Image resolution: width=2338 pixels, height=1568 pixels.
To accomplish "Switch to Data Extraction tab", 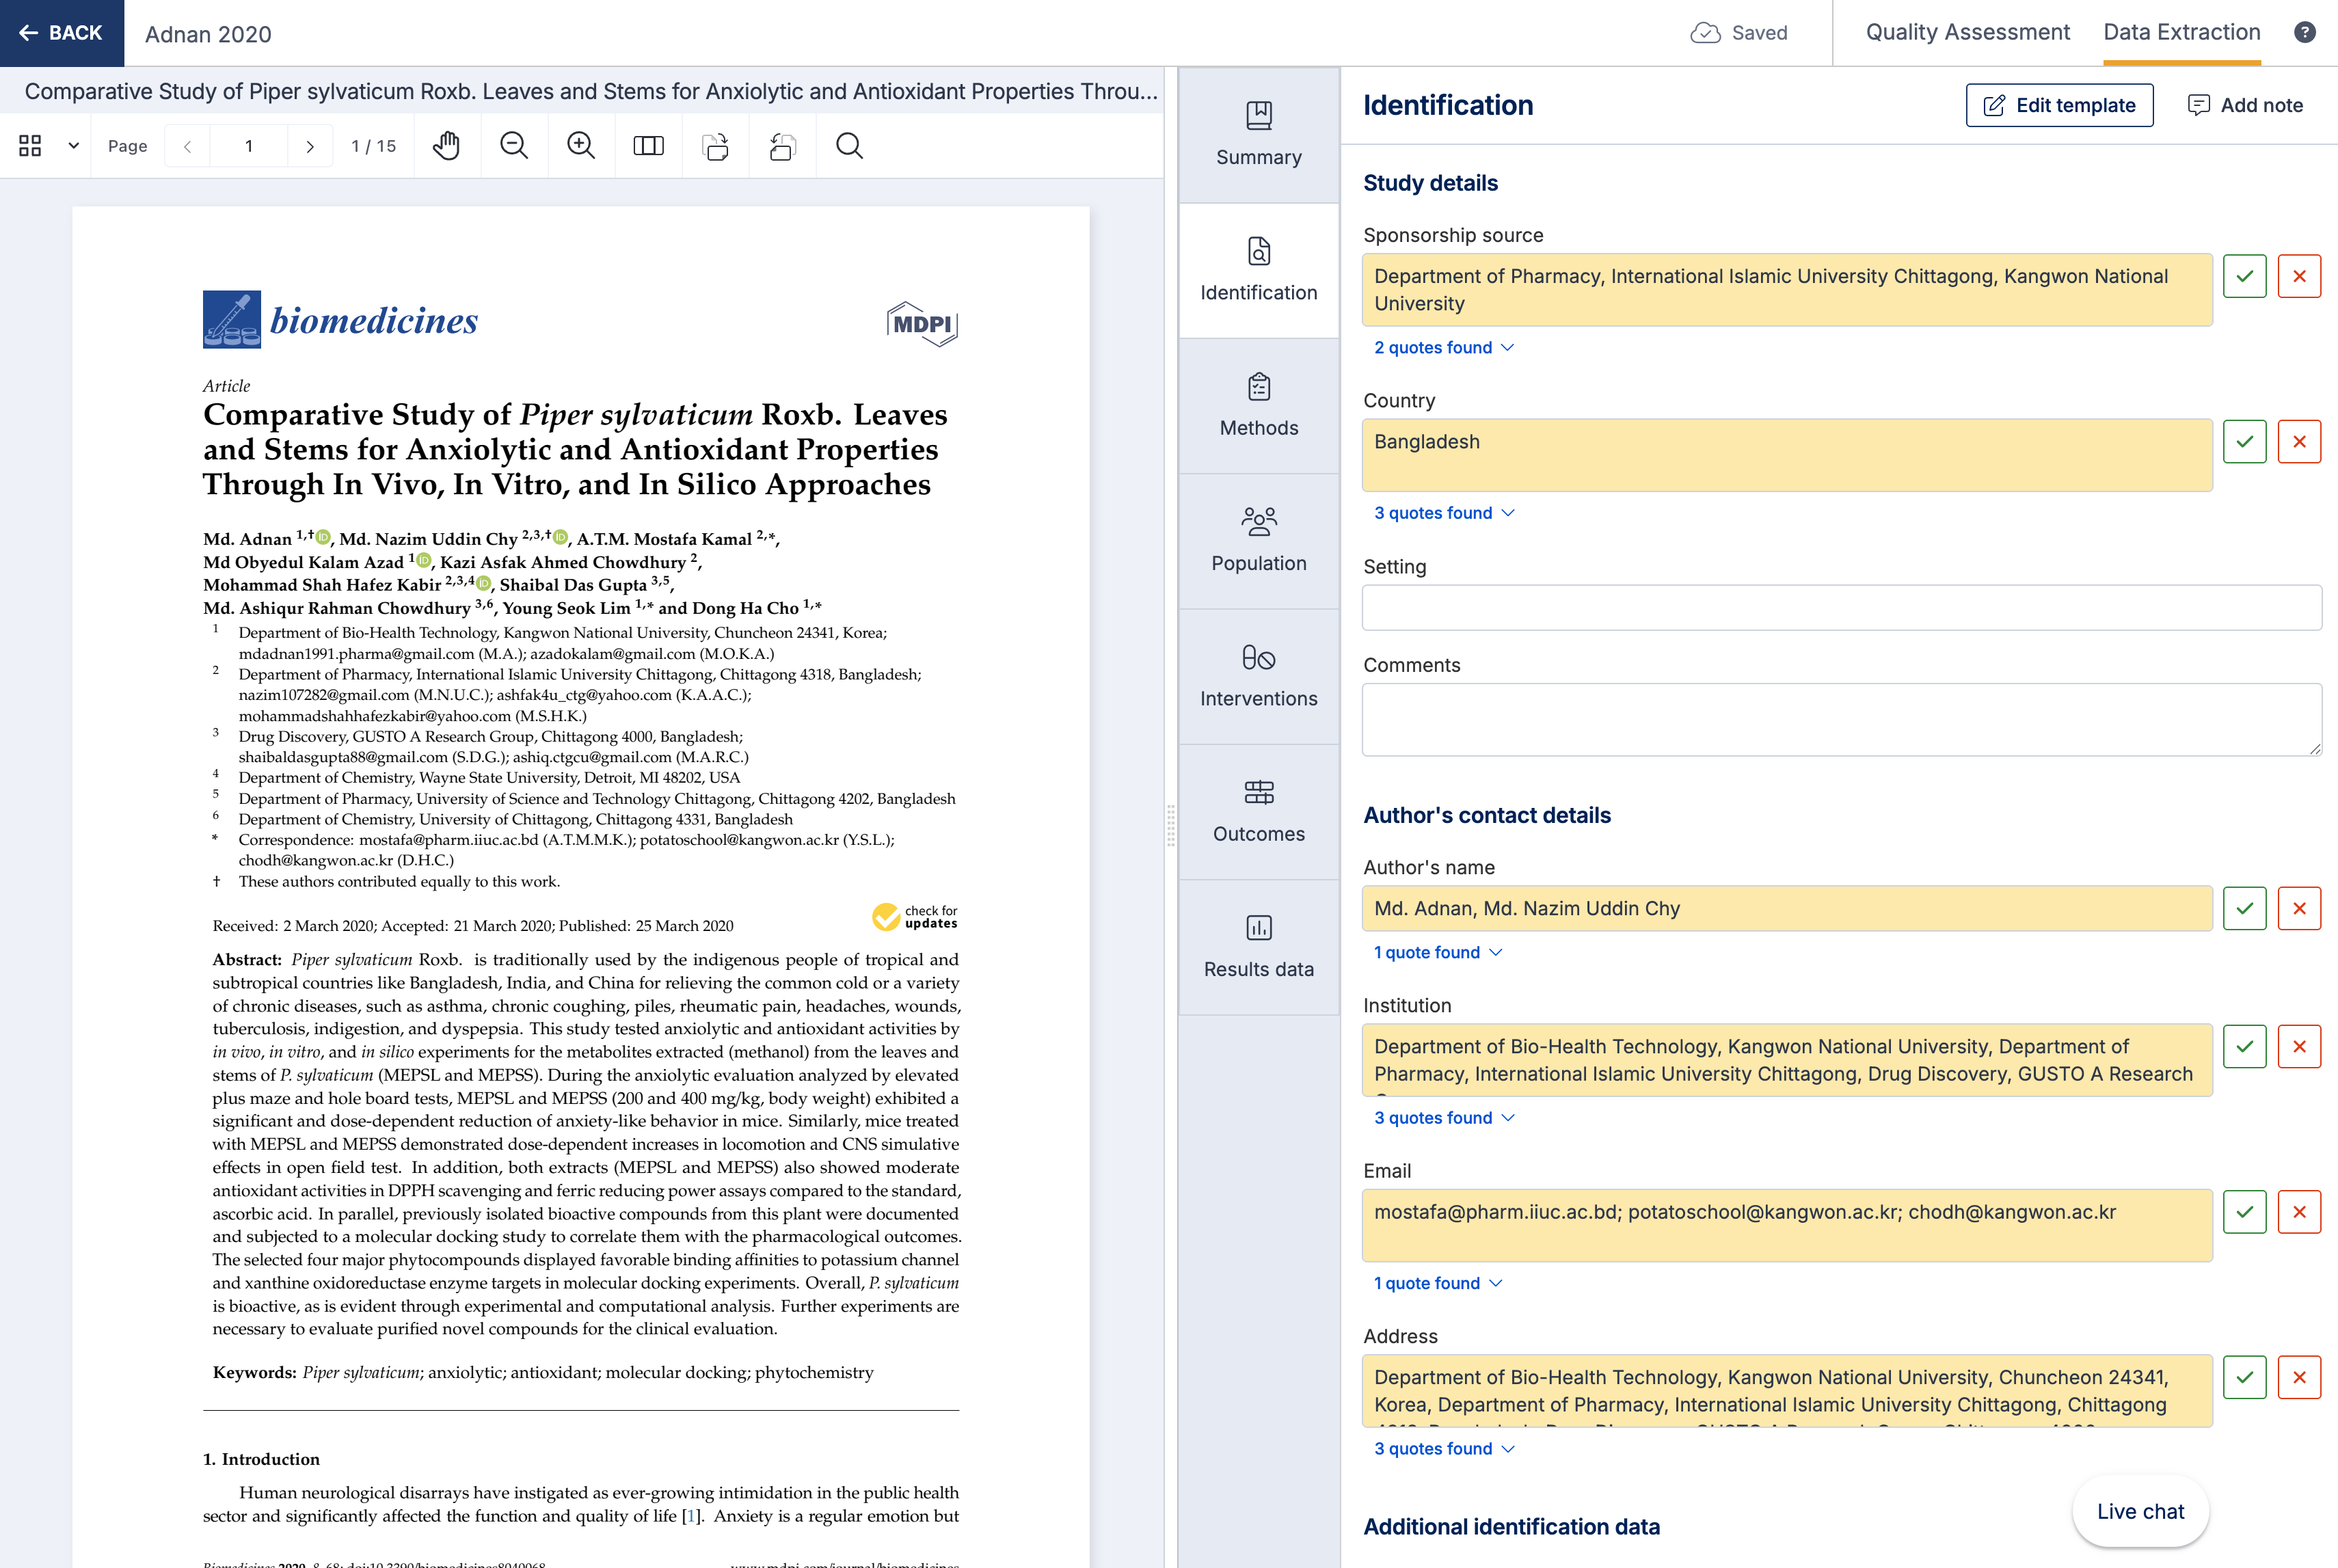I will 2181,32.
